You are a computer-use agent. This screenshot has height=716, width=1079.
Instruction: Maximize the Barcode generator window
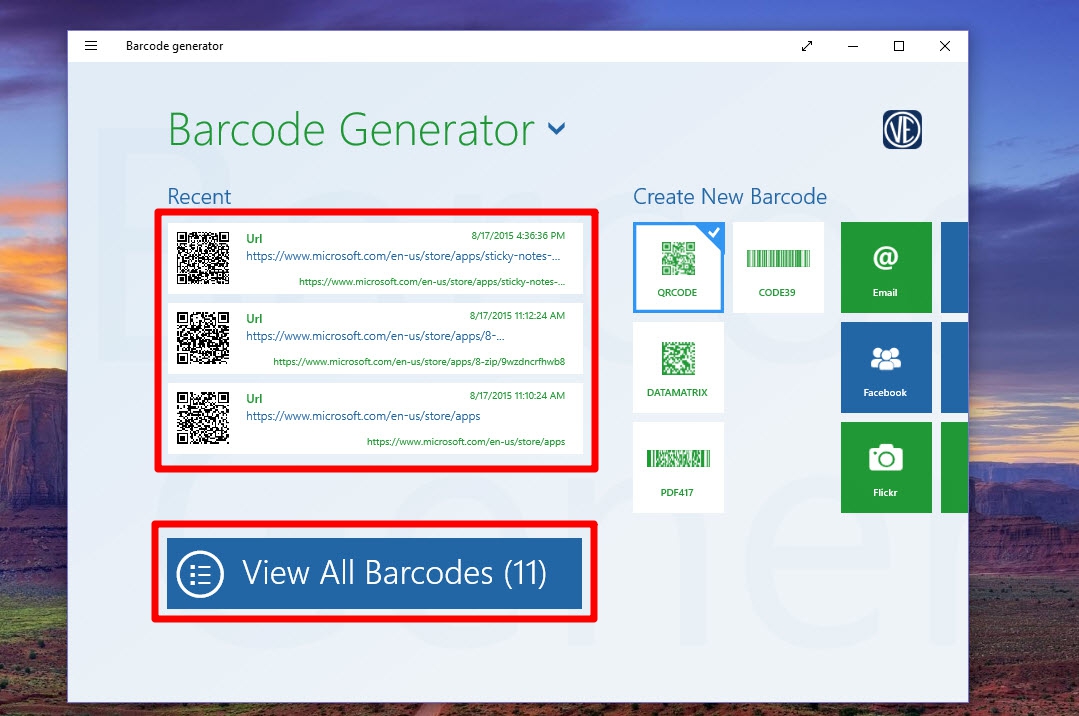(x=899, y=46)
